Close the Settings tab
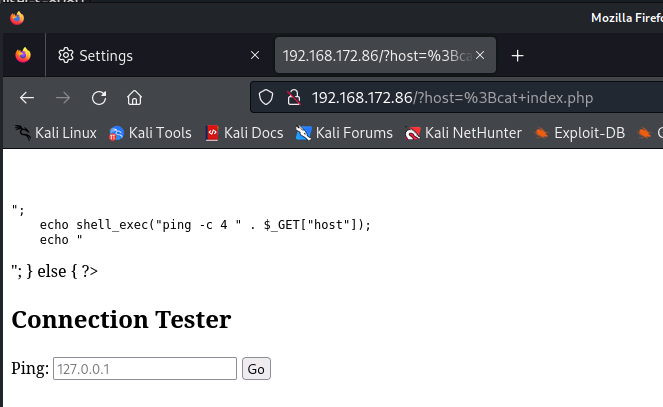663x407 pixels. 255,55
